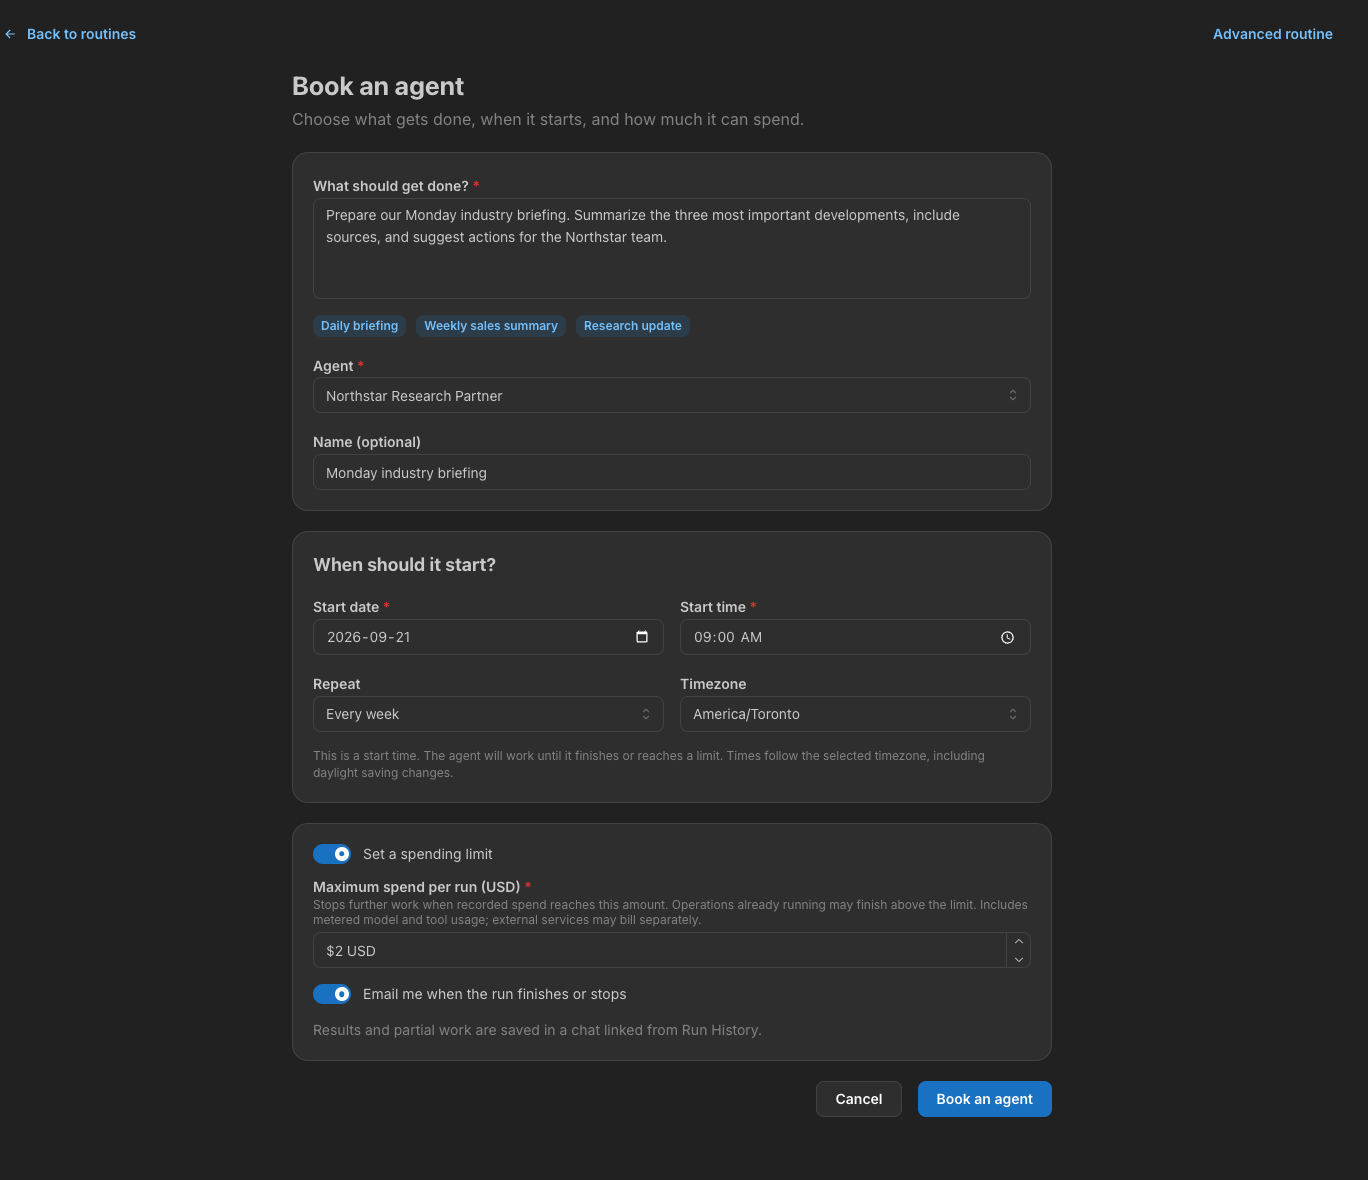Viewport: 1368px width, 1180px height.
Task: Open the Timezone dropdown set to America/Toronto
Action: point(855,714)
